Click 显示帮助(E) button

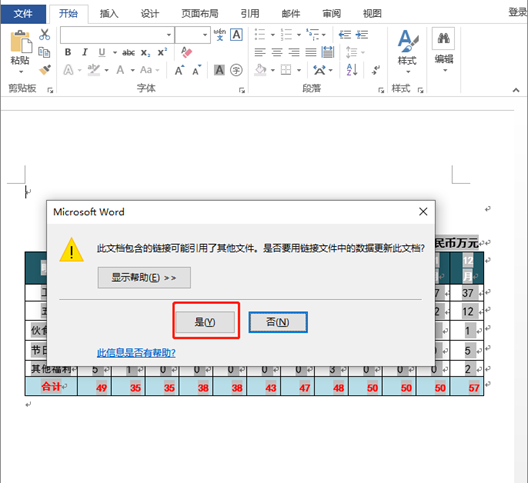pos(144,278)
